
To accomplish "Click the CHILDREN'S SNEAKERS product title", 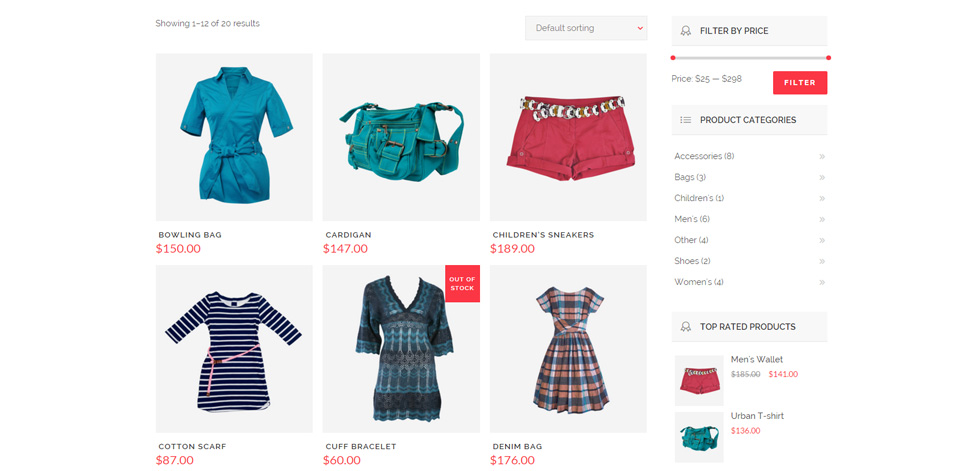I will pyautogui.click(x=543, y=235).
